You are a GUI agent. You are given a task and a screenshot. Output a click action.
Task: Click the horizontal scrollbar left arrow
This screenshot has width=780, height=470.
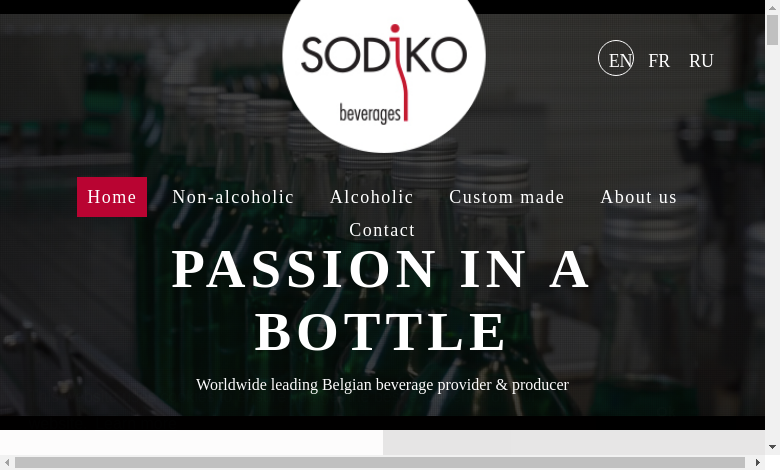7,463
